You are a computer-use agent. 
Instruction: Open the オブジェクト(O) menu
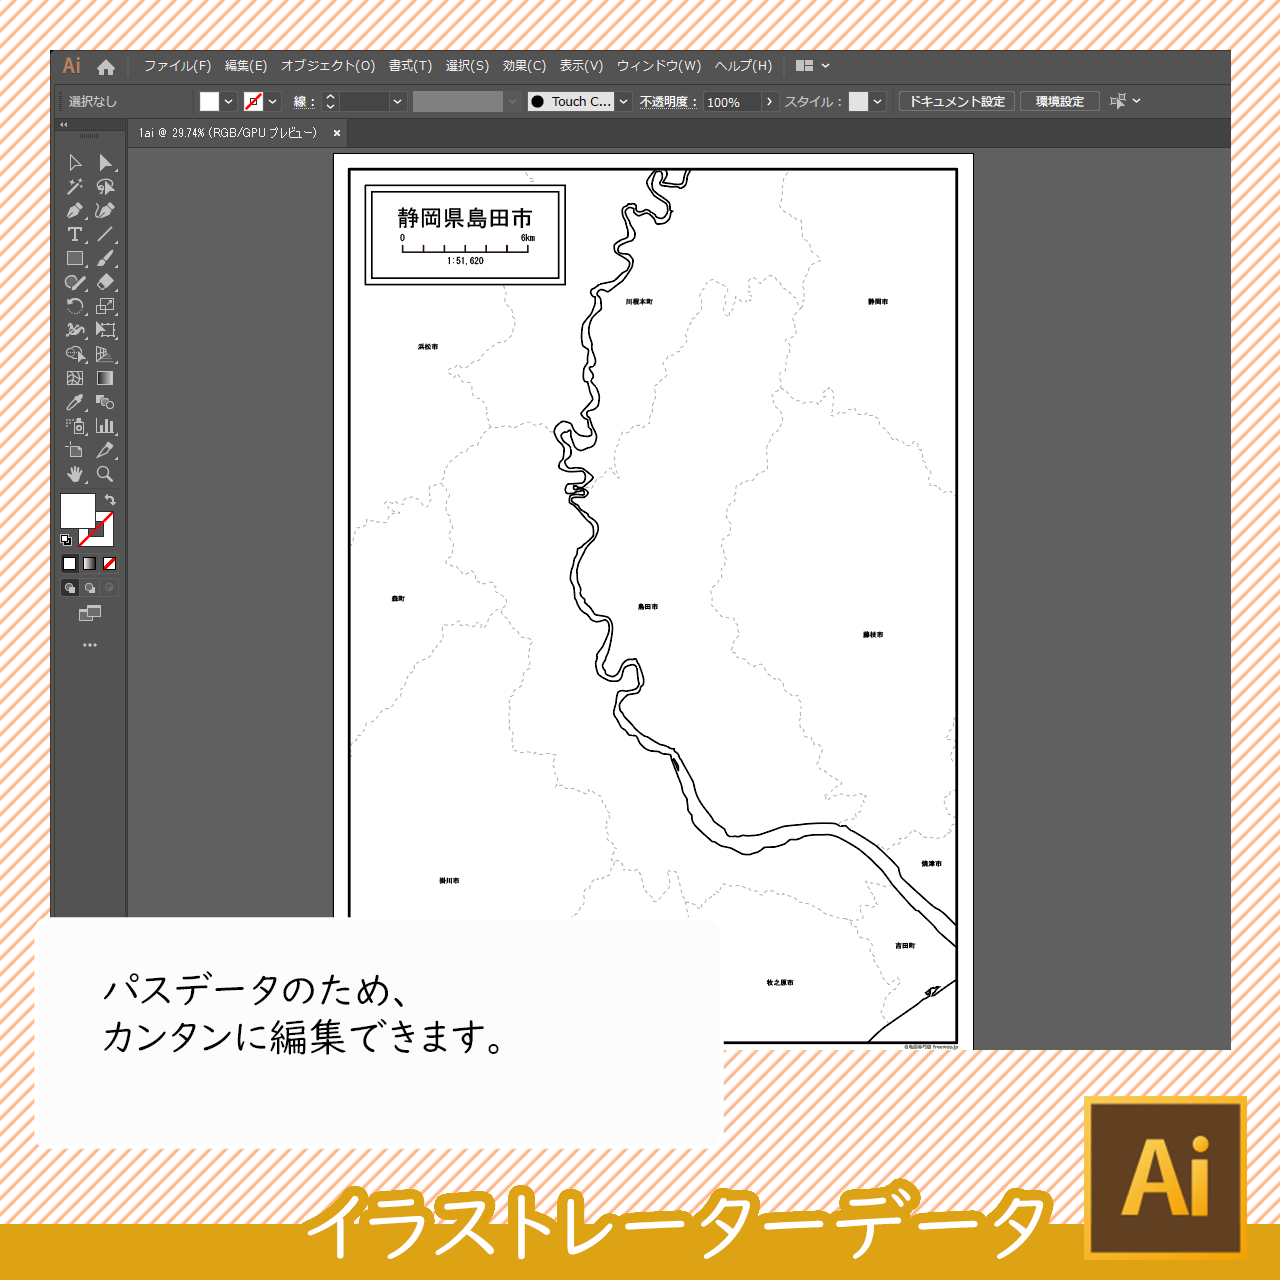(328, 66)
